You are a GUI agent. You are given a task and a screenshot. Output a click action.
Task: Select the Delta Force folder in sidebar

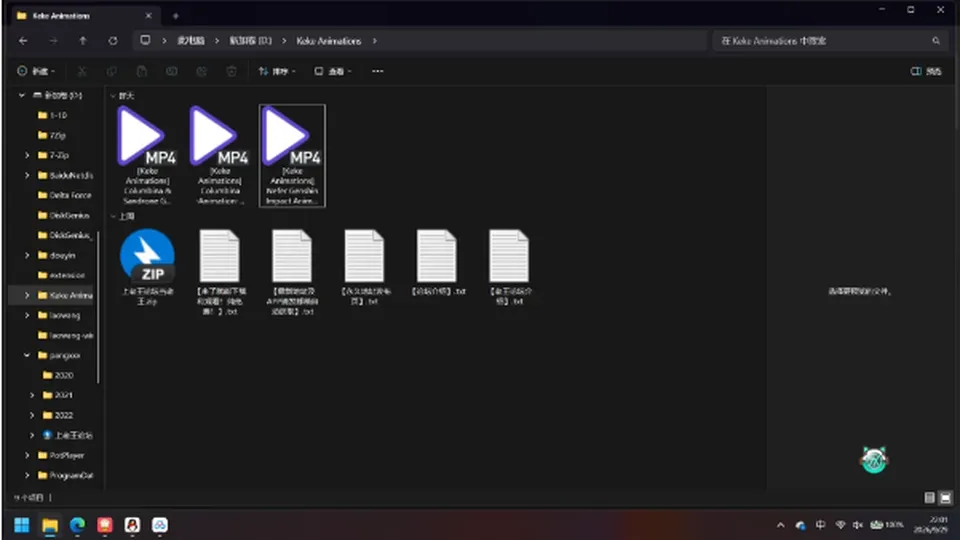click(64, 195)
